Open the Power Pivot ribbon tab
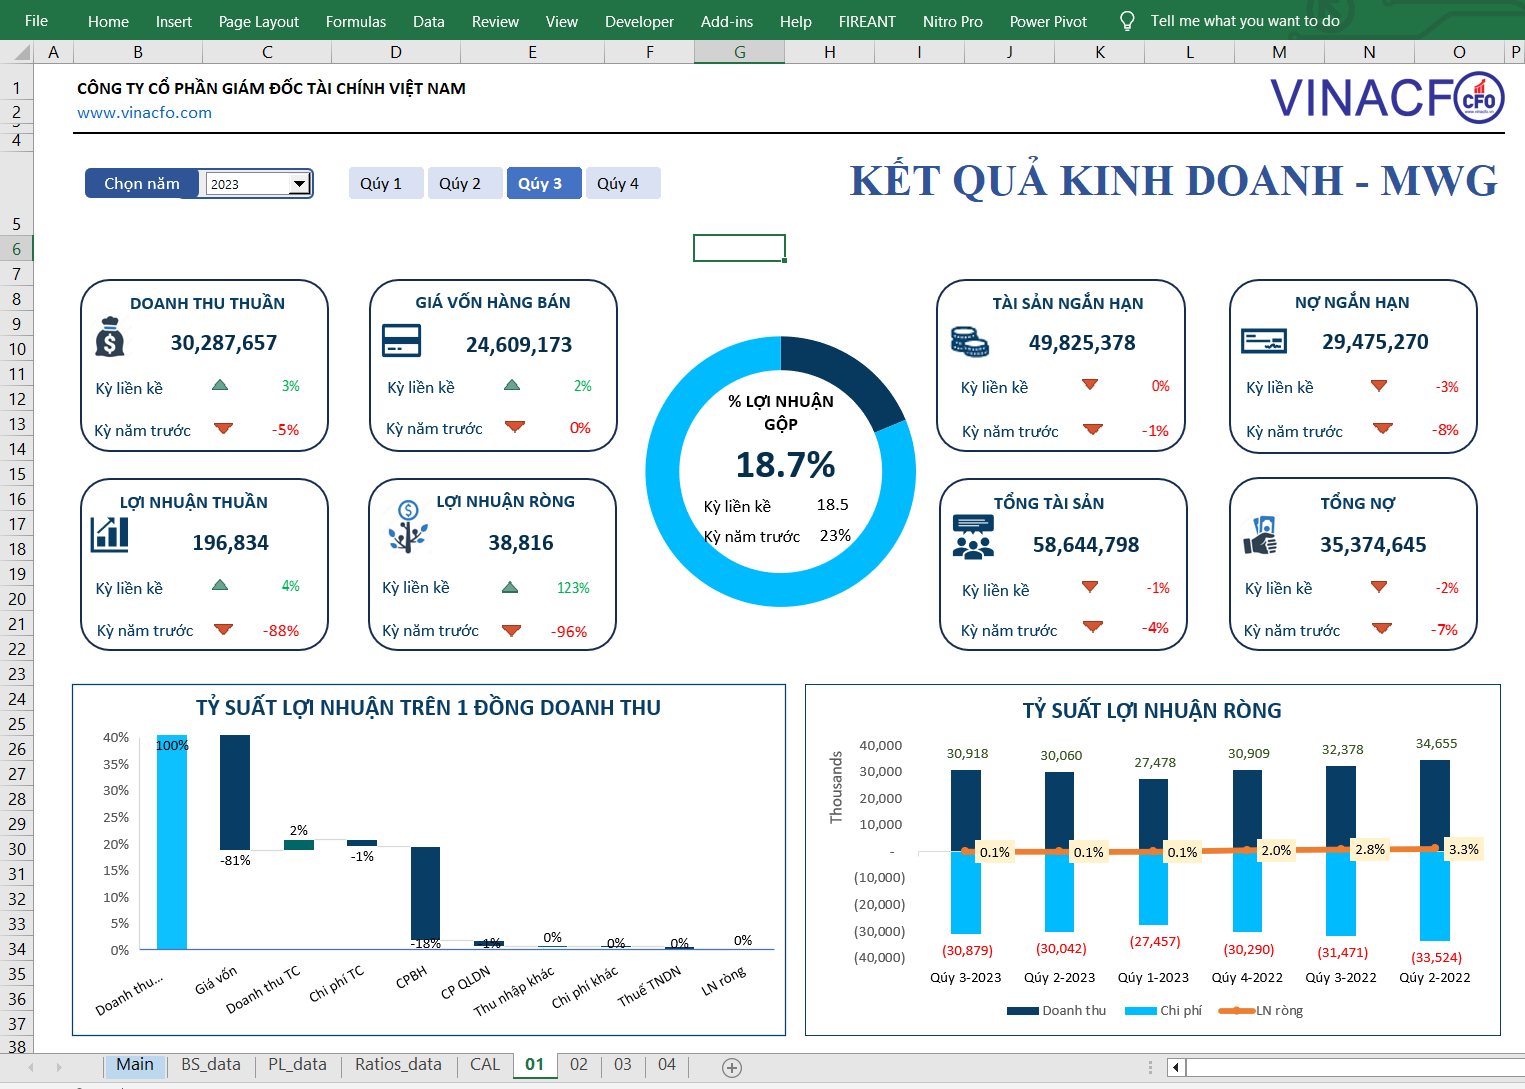This screenshot has height=1089, width=1525. [x=1048, y=21]
